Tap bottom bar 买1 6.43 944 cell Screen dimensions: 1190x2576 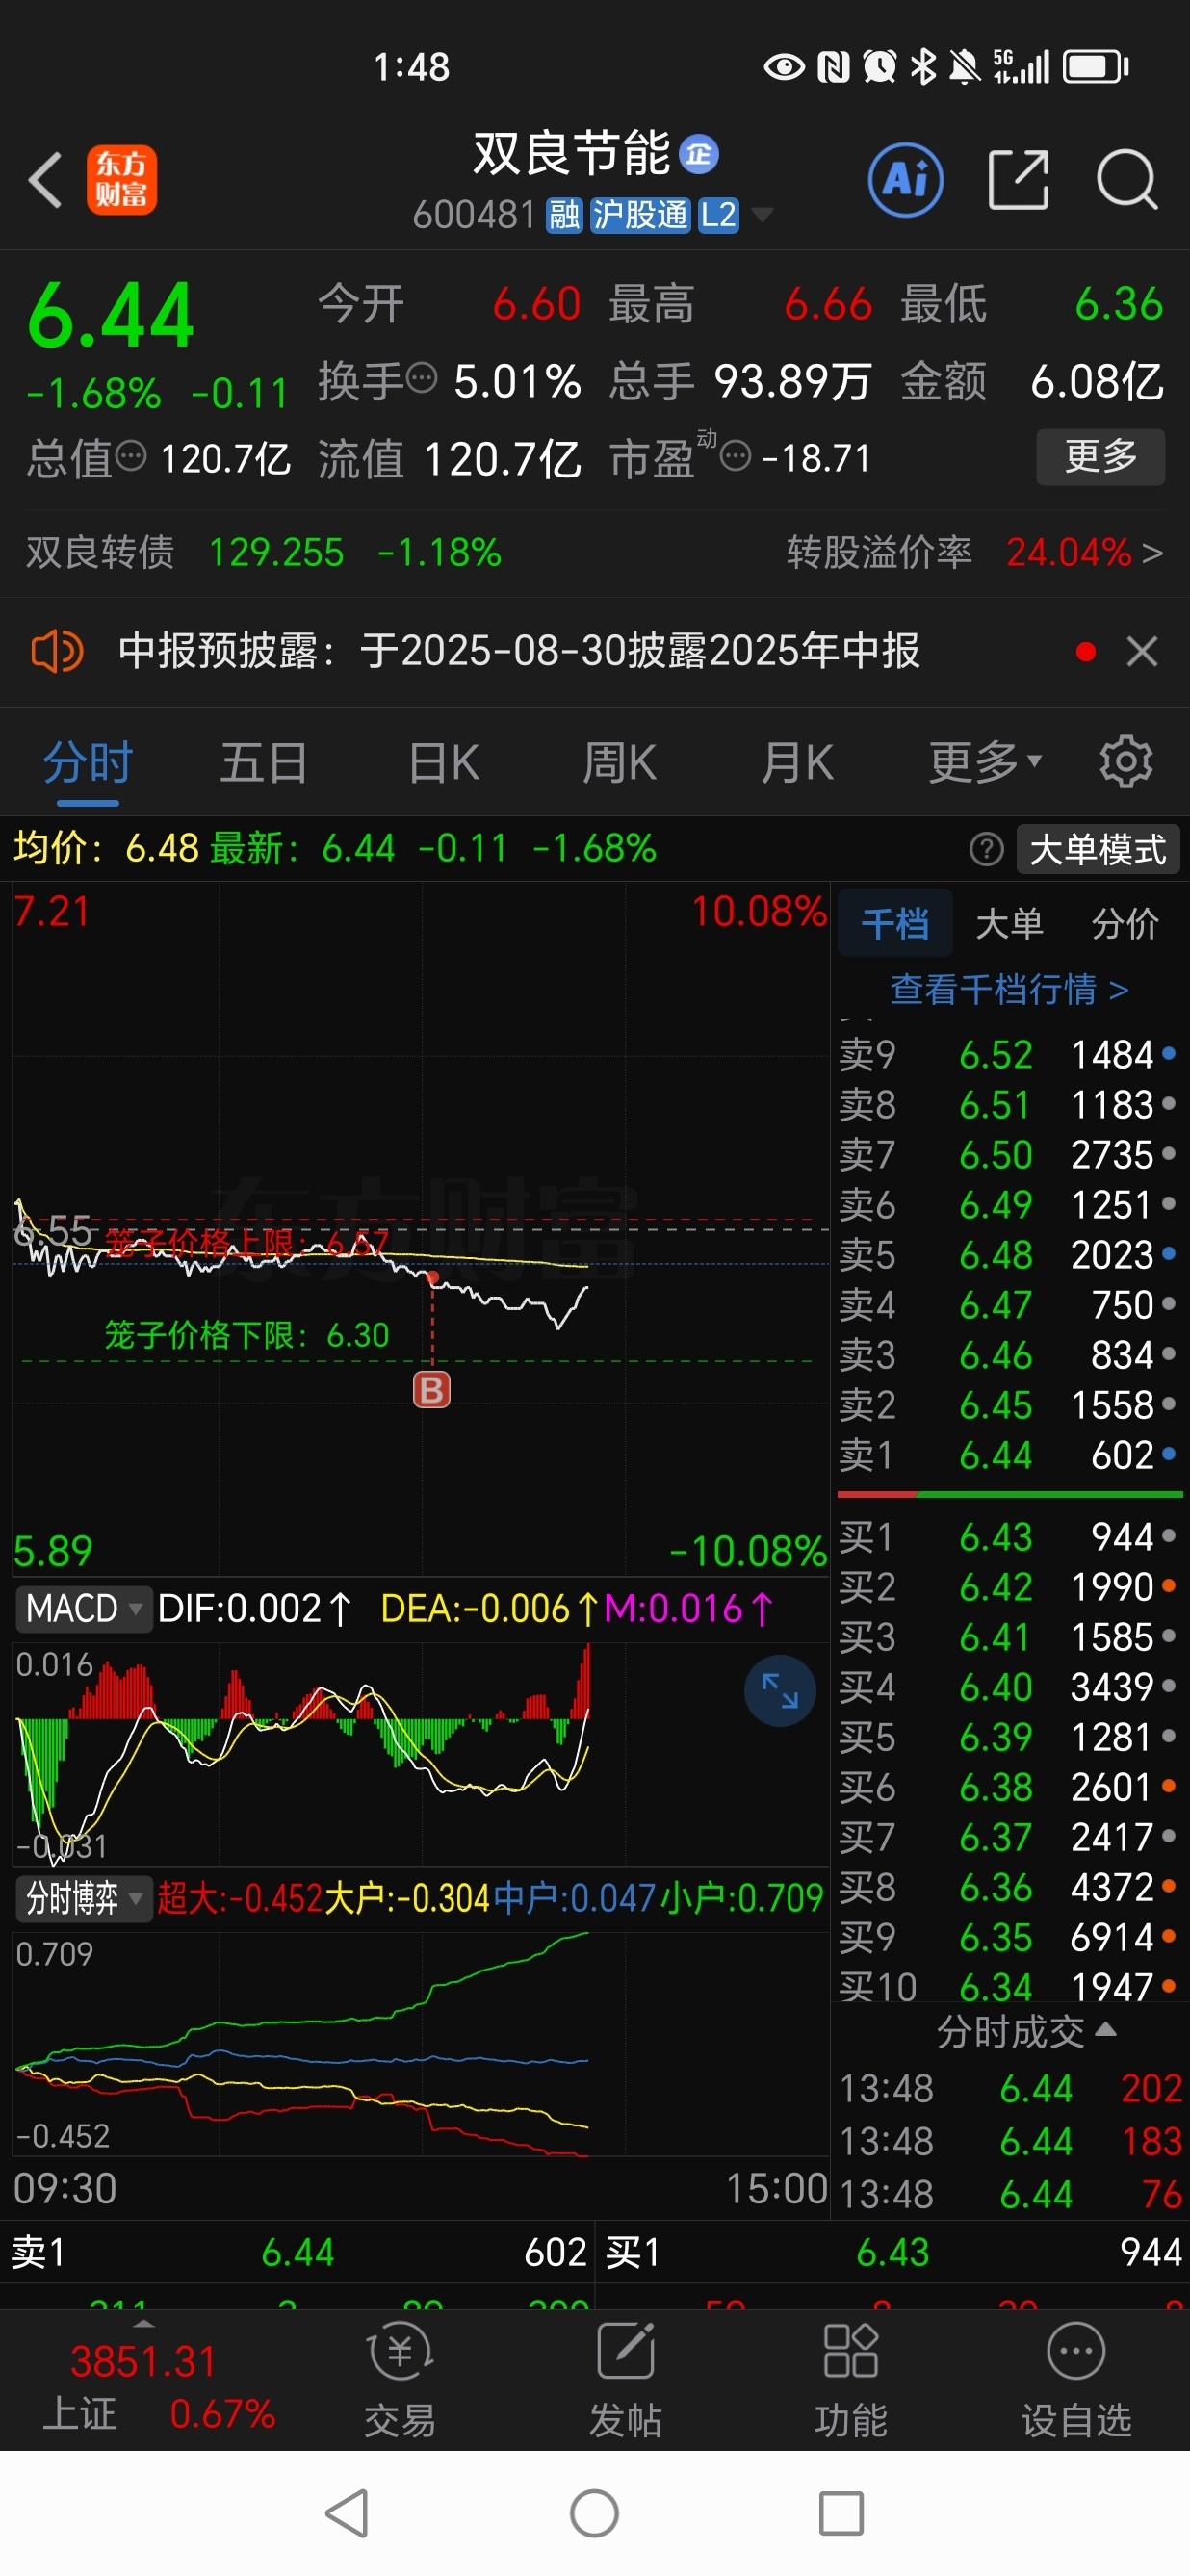[893, 2252]
